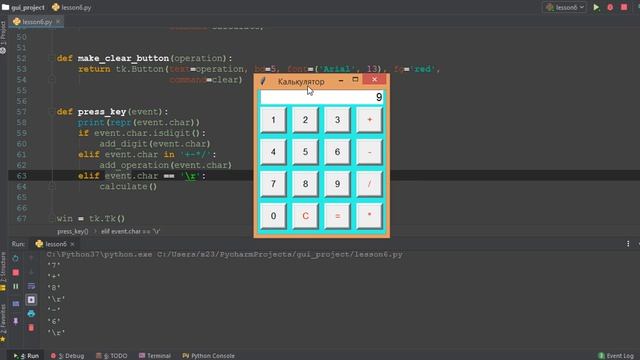640x360 pixels.
Task: Click the up arrow icon in Run panel
Action: (31, 258)
